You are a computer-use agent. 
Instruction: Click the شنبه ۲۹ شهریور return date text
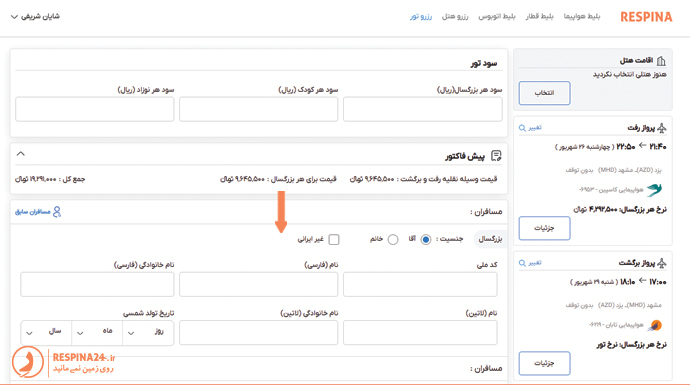click(594, 282)
